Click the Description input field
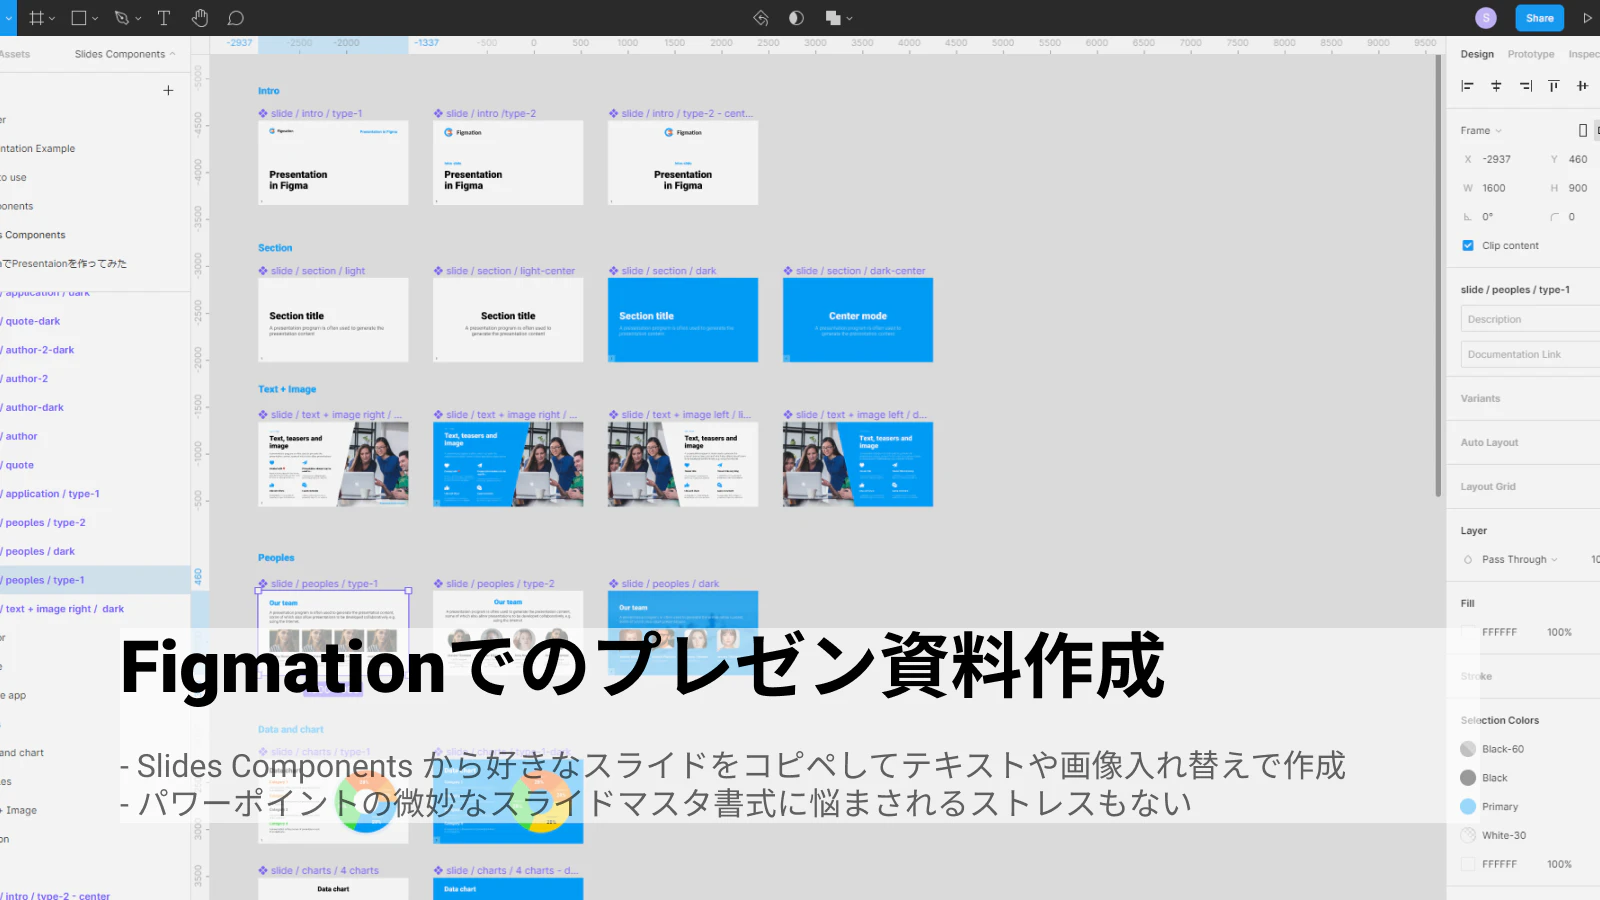This screenshot has height=900, width=1600. [1530, 319]
